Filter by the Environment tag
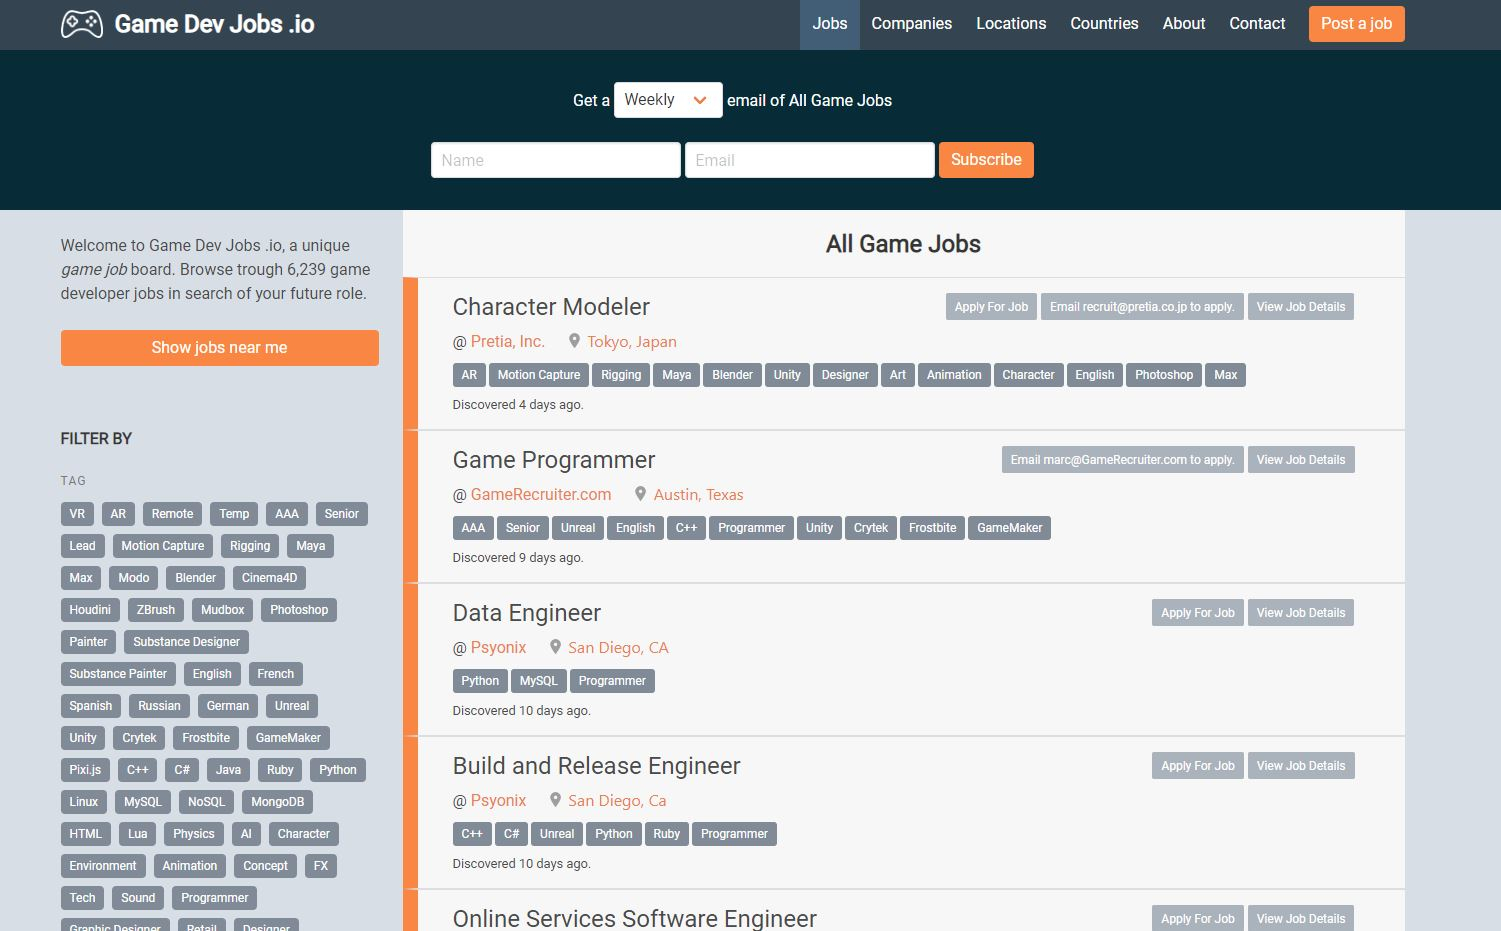The image size is (1501, 931). click(102, 866)
